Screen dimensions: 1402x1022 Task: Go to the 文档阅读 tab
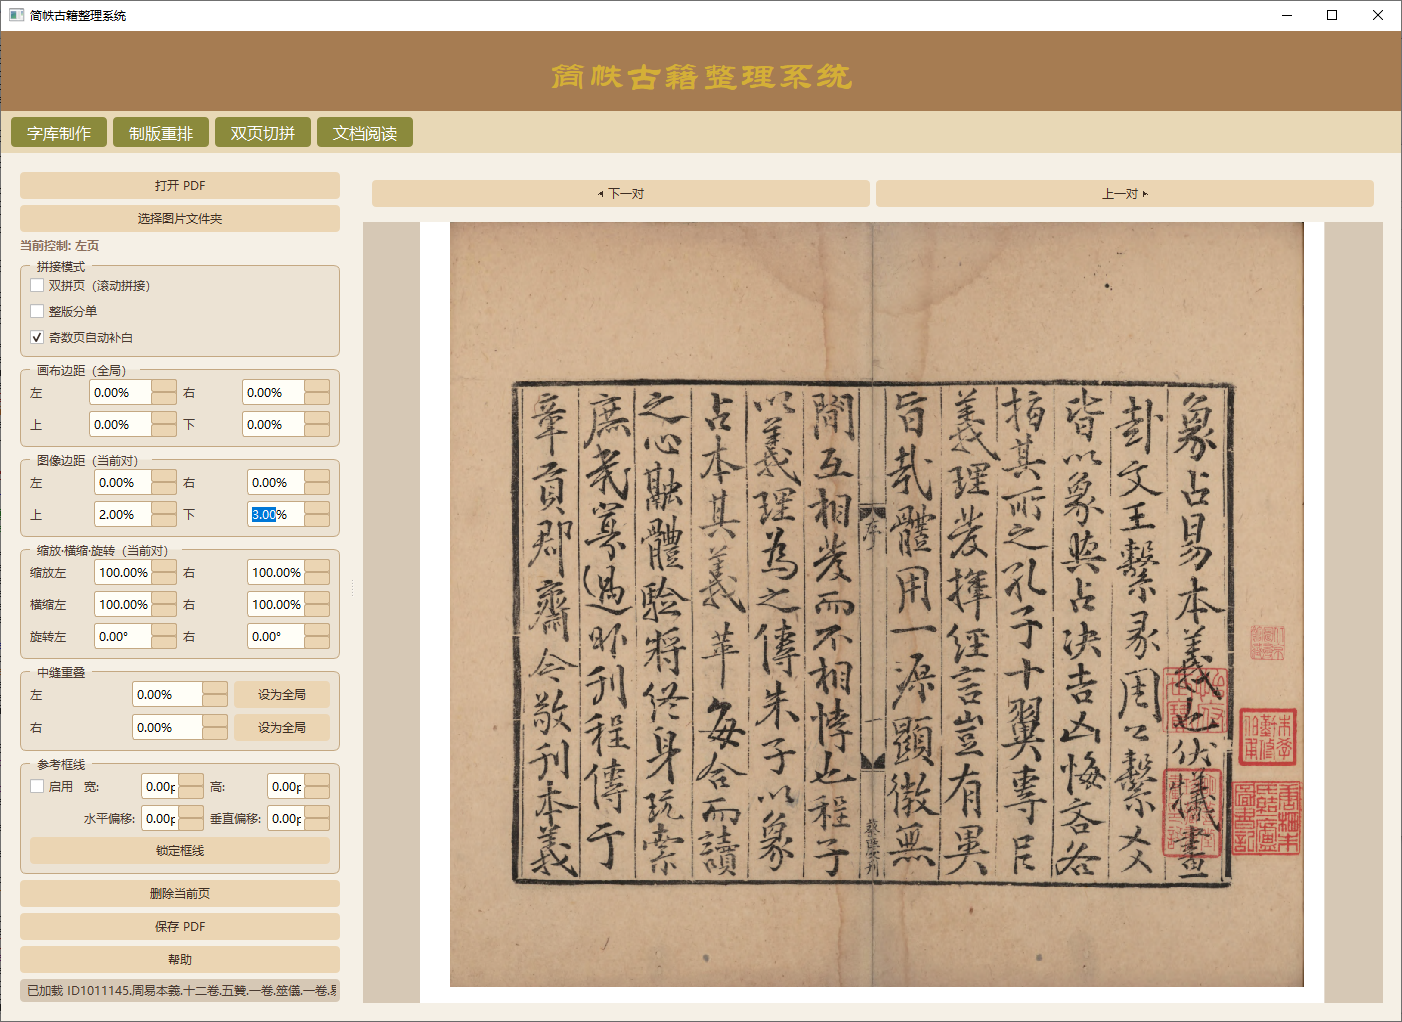click(x=365, y=133)
